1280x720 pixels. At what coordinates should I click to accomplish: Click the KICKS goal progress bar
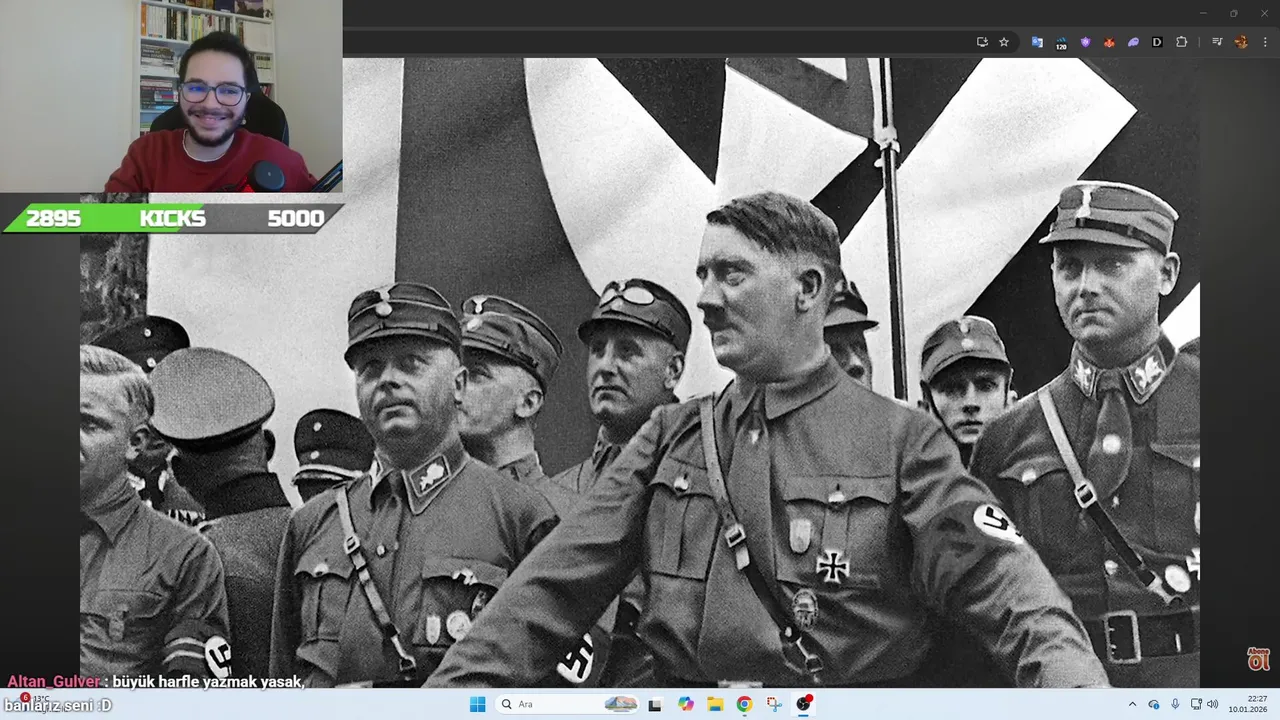[174, 218]
